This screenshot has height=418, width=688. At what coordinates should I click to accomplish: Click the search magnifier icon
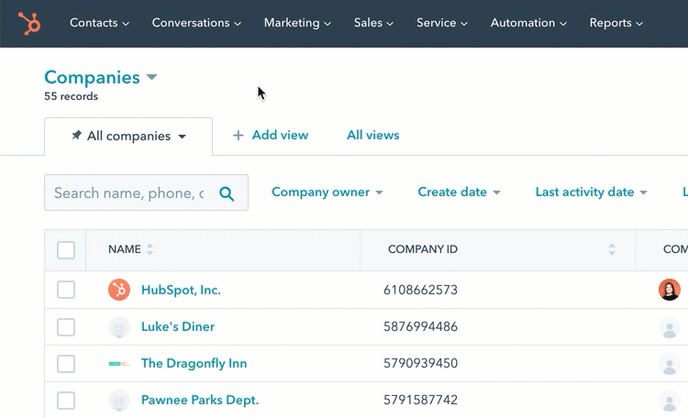pyautogui.click(x=227, y=193)
